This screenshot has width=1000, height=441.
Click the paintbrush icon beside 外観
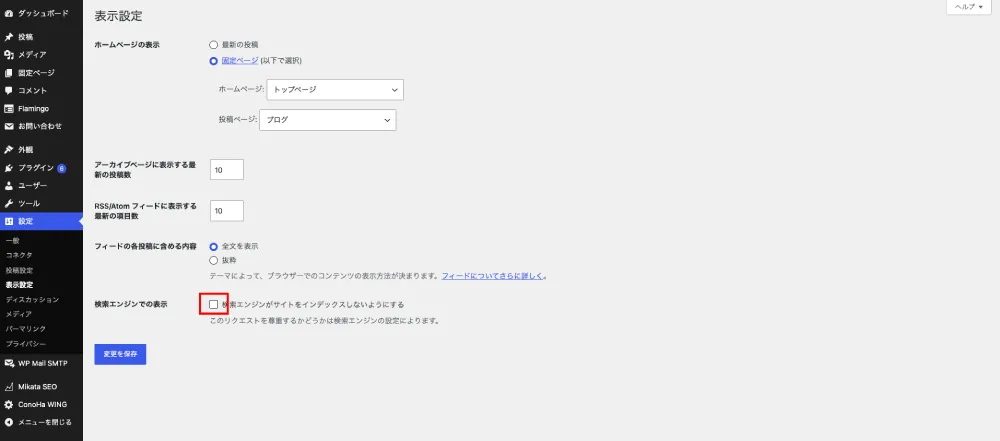click(9, 150)
